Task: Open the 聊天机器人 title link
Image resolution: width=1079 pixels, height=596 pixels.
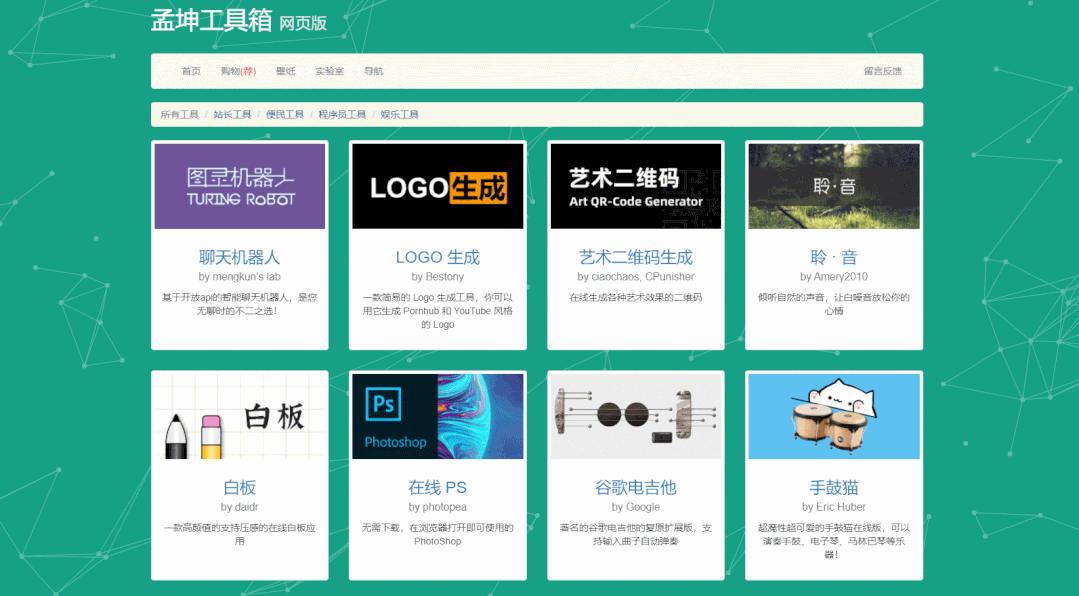Action: pos(239,256)
